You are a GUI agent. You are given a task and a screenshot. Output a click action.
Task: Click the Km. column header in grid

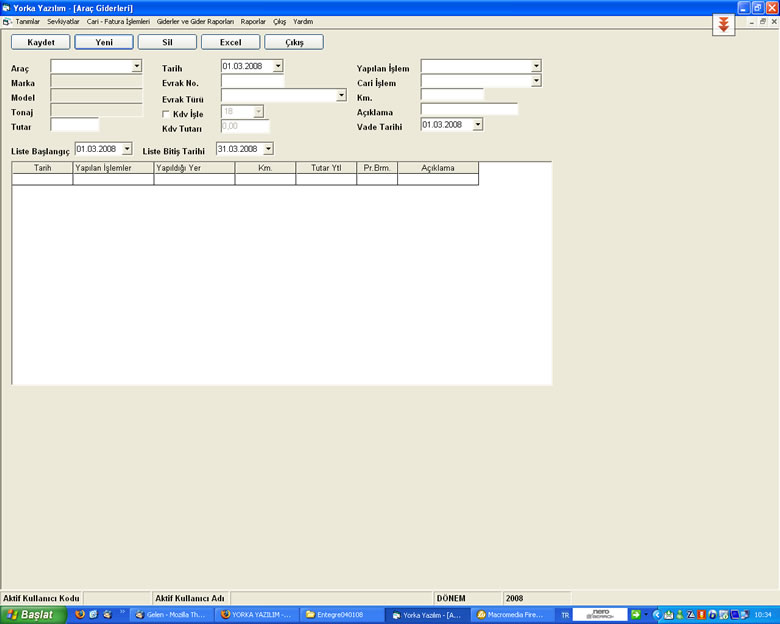click(265, 168)
